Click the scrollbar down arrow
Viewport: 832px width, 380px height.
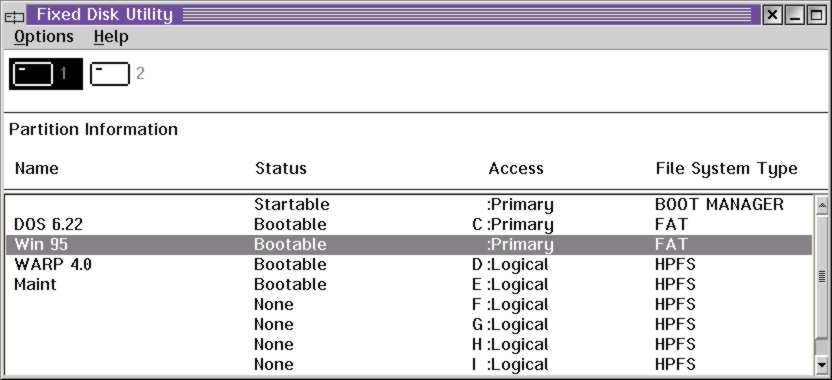pos(822,365)
